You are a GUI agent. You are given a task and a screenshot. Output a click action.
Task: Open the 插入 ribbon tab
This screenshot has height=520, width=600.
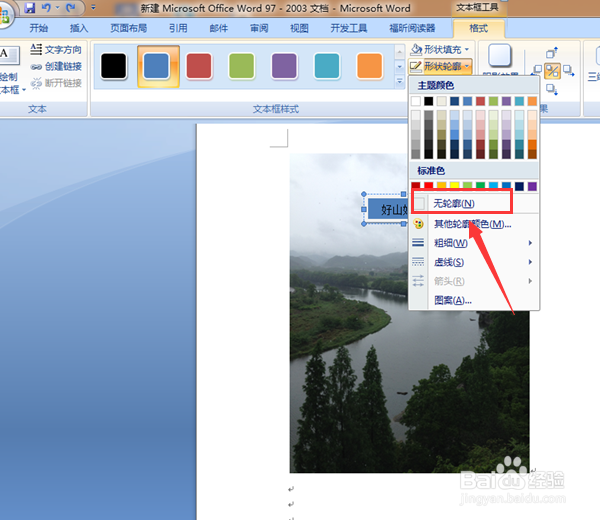point(79,28)
